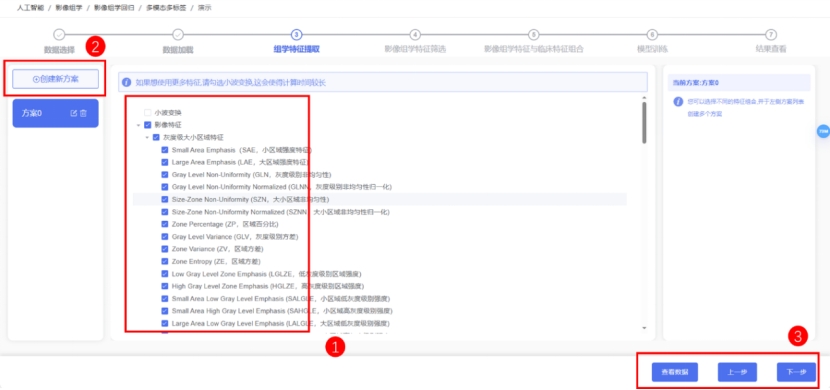The image size is (830, 390).
Task: Click scrollbar down arrow in feature list
Action: pos(644,328)
